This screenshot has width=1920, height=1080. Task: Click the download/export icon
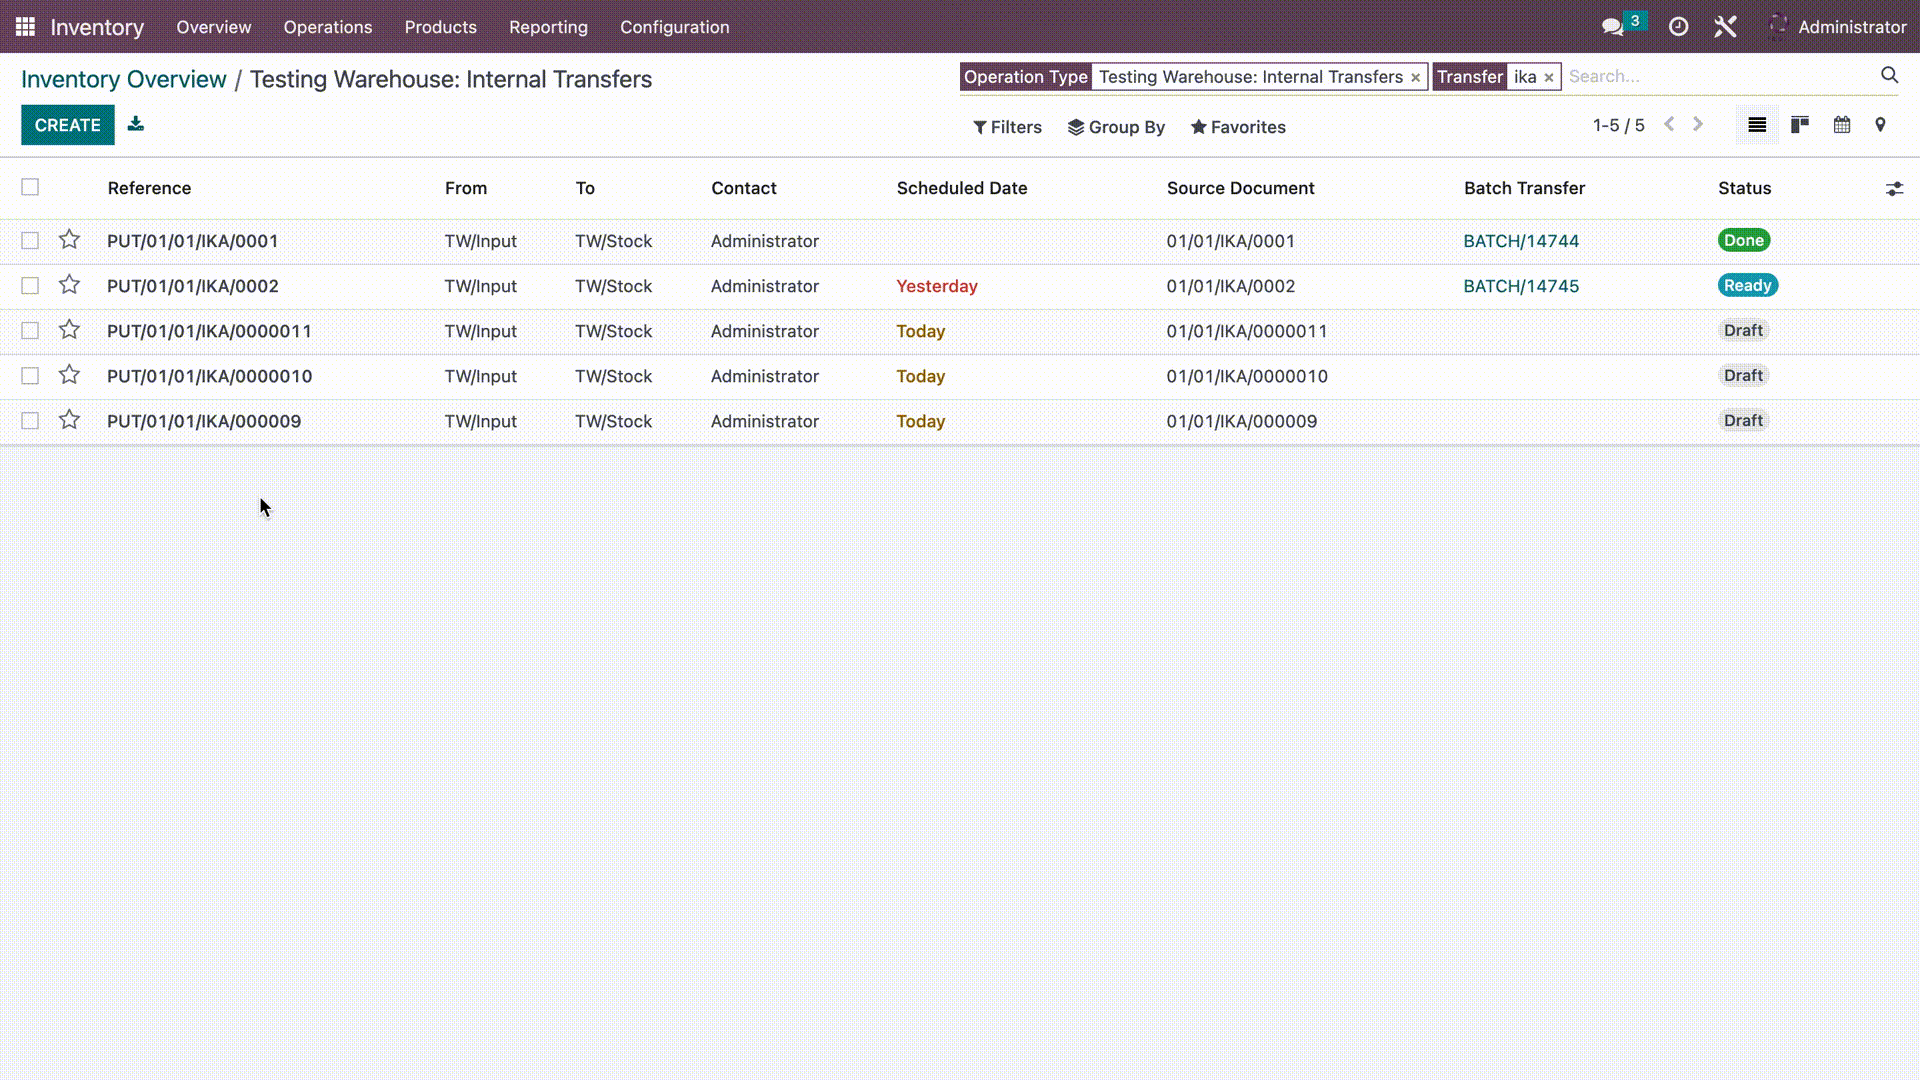point(136,123)
